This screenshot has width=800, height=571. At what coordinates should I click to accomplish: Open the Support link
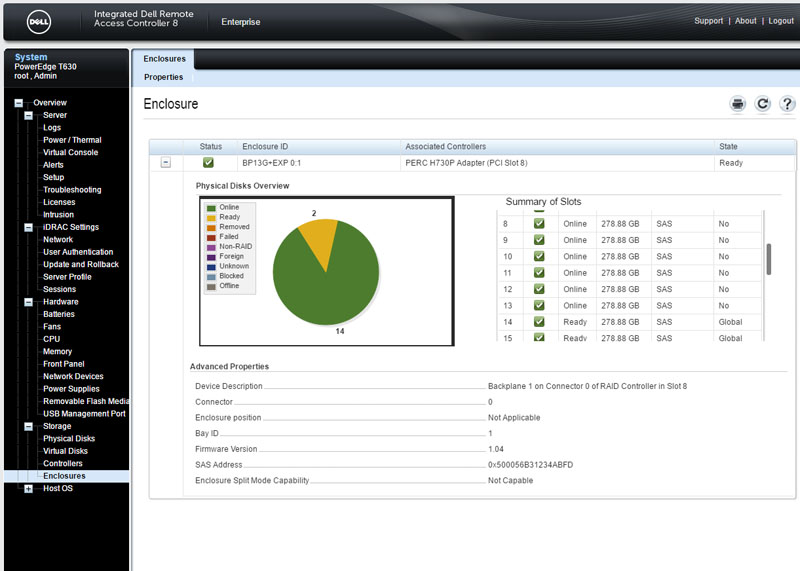coord(708,21)
